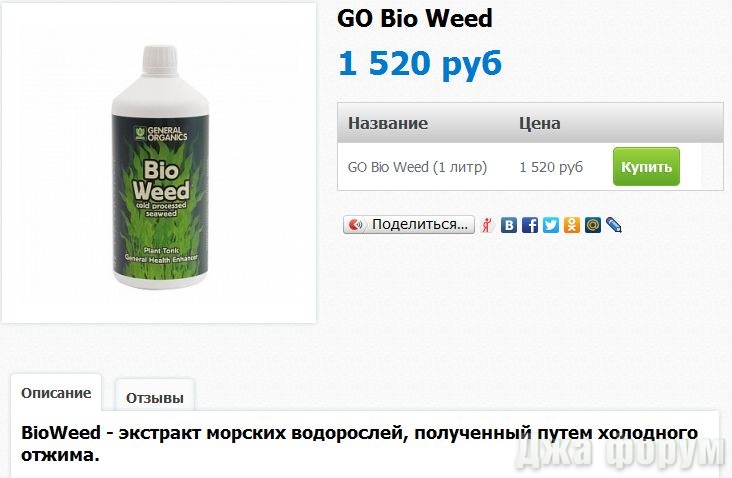Screen dimensions: 732x478
Task: Click the bold BioWeed description text
Action: (359, 443)
